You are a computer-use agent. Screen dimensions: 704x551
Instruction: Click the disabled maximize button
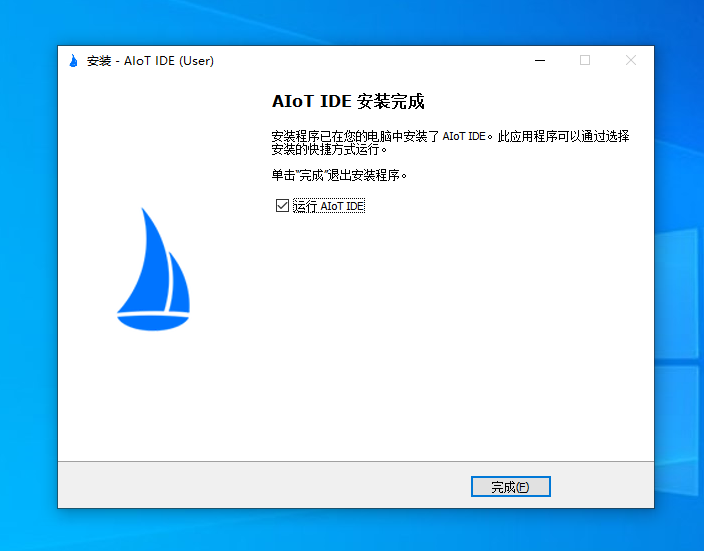point(585,60)
